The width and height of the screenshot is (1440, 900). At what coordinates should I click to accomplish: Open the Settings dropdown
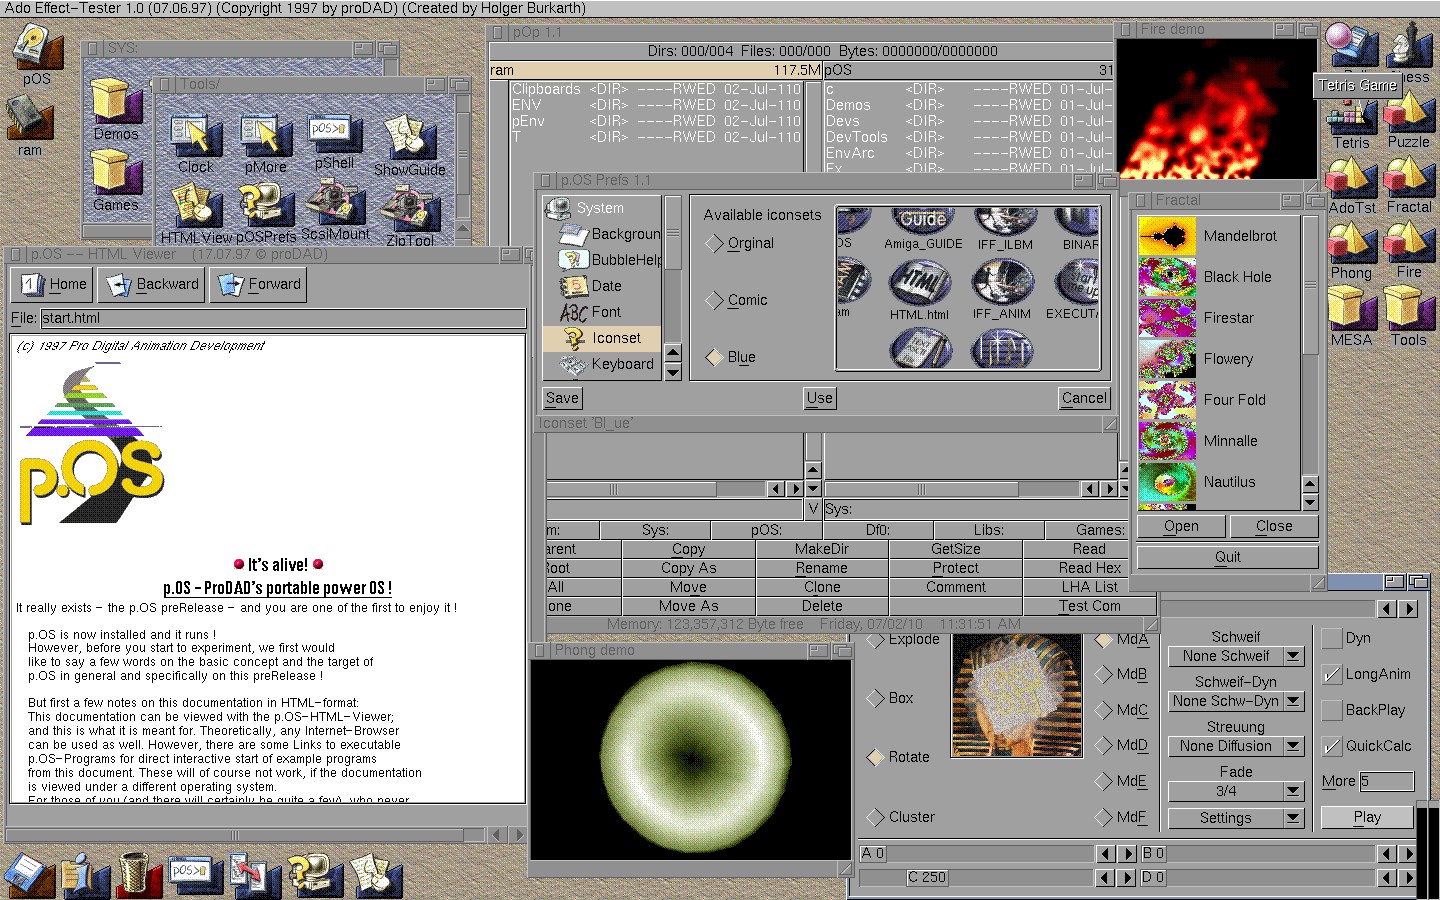1236,818
